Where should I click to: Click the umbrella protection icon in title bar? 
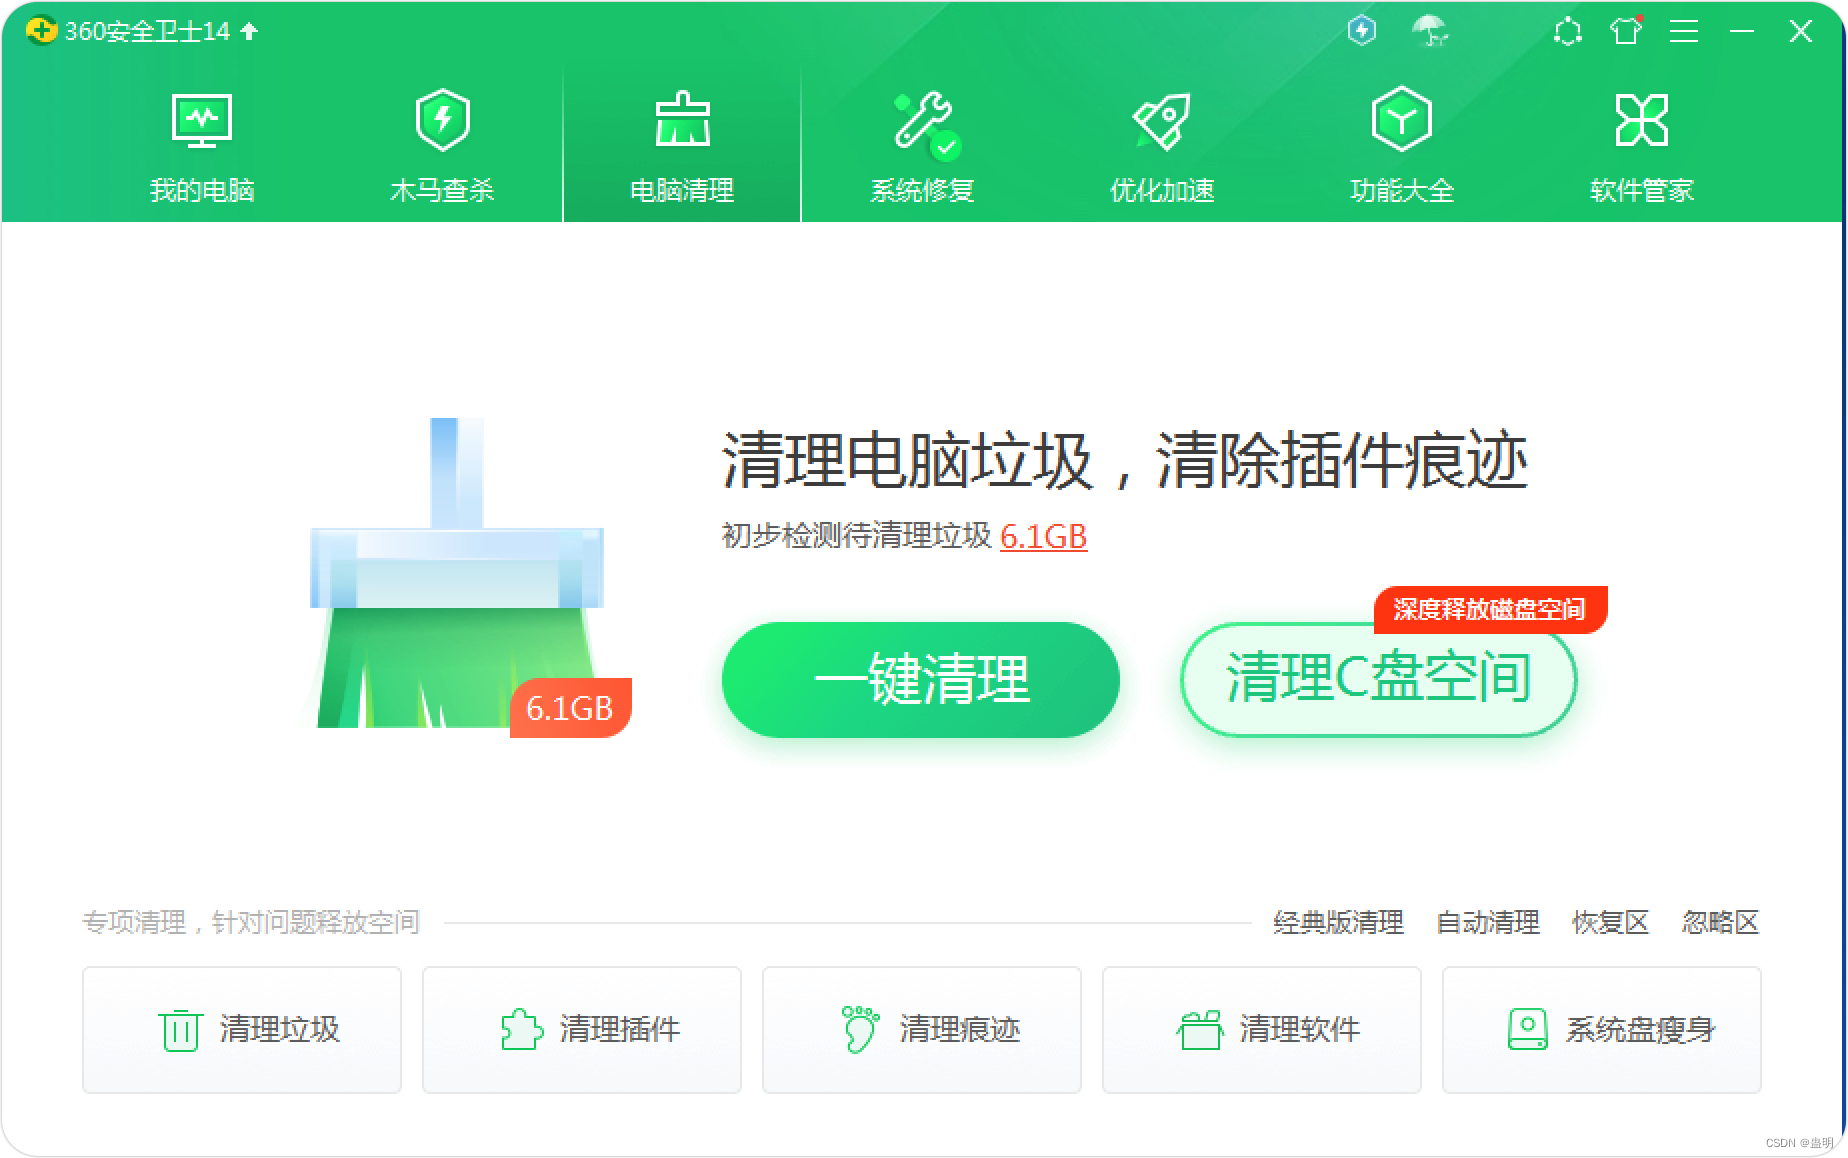coord(1432,31)
